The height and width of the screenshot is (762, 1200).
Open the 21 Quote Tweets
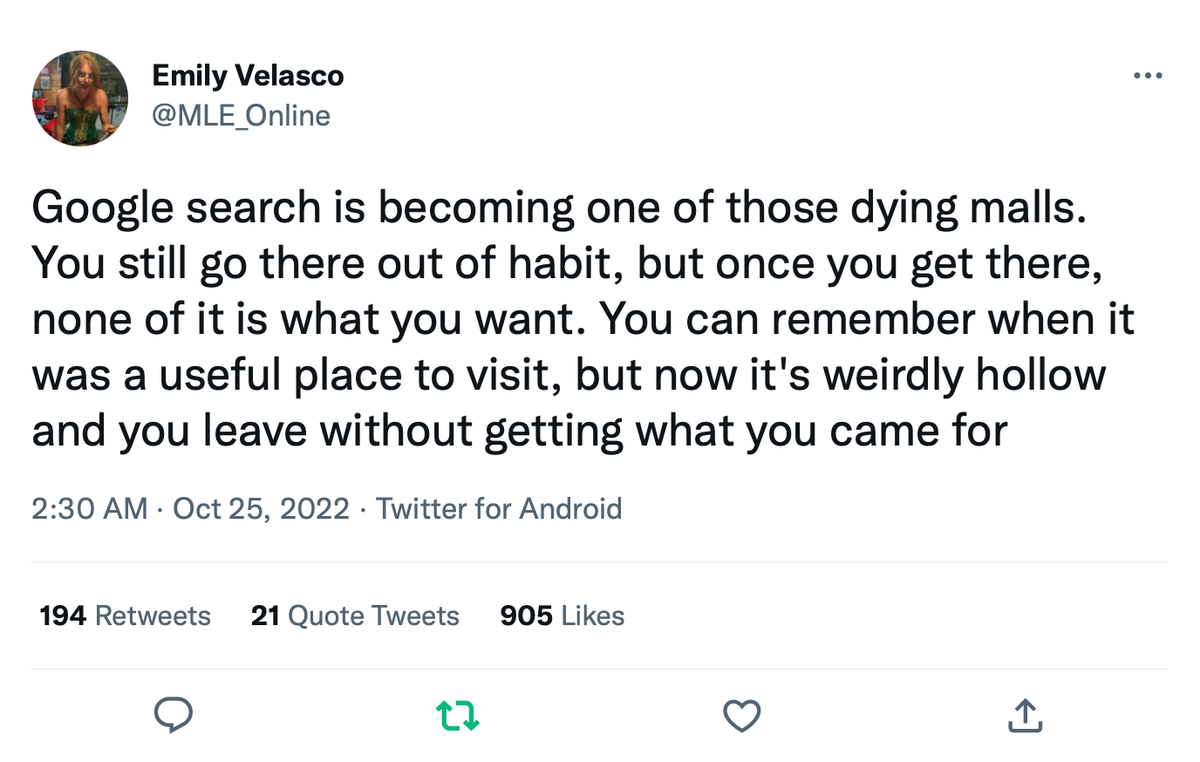click(x=355, y=616)
